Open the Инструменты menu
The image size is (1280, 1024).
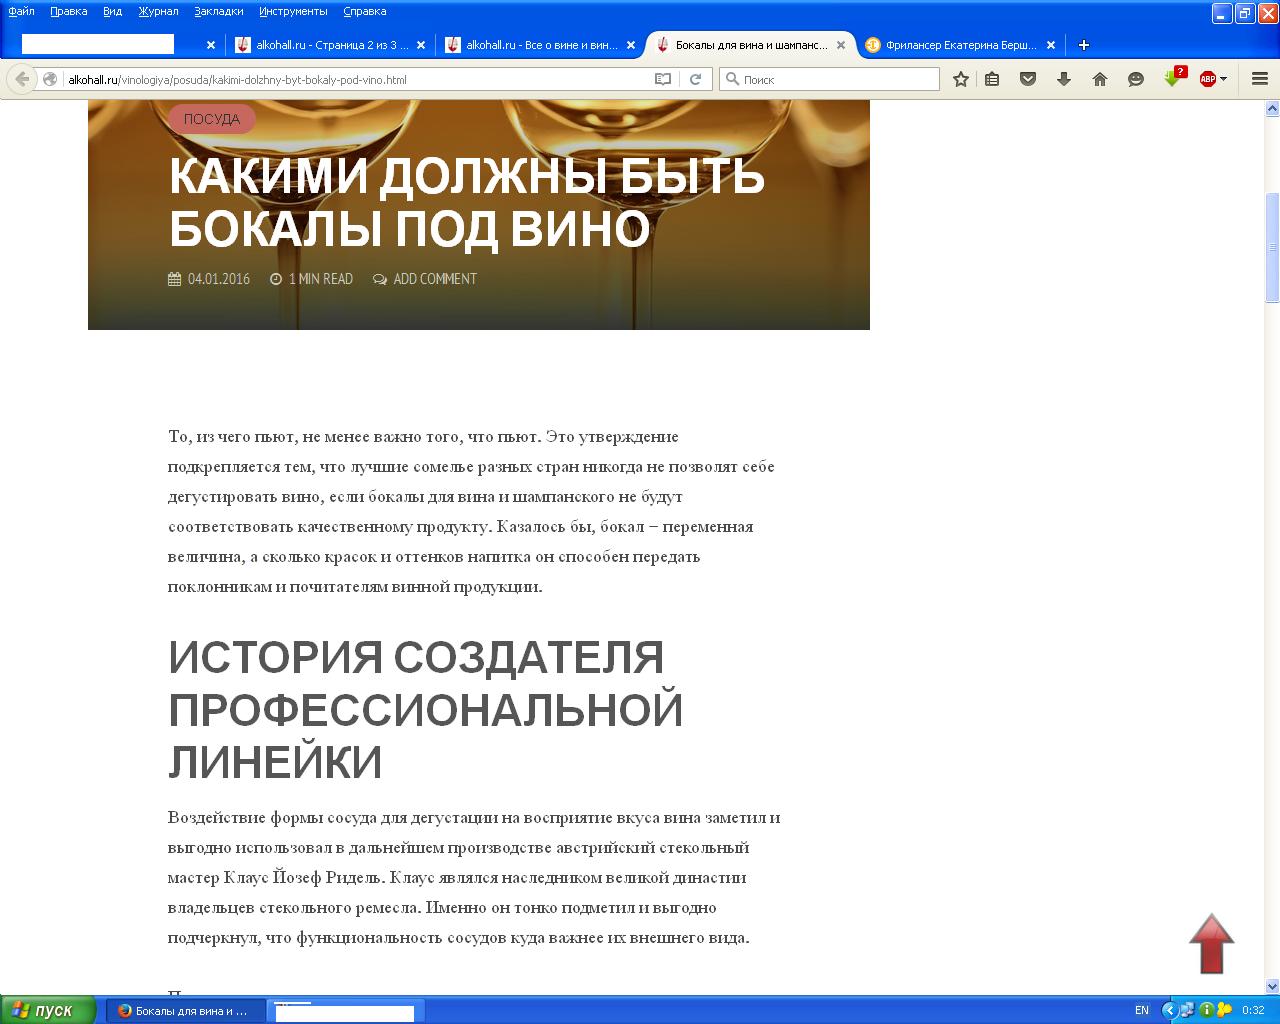[293, 11]
